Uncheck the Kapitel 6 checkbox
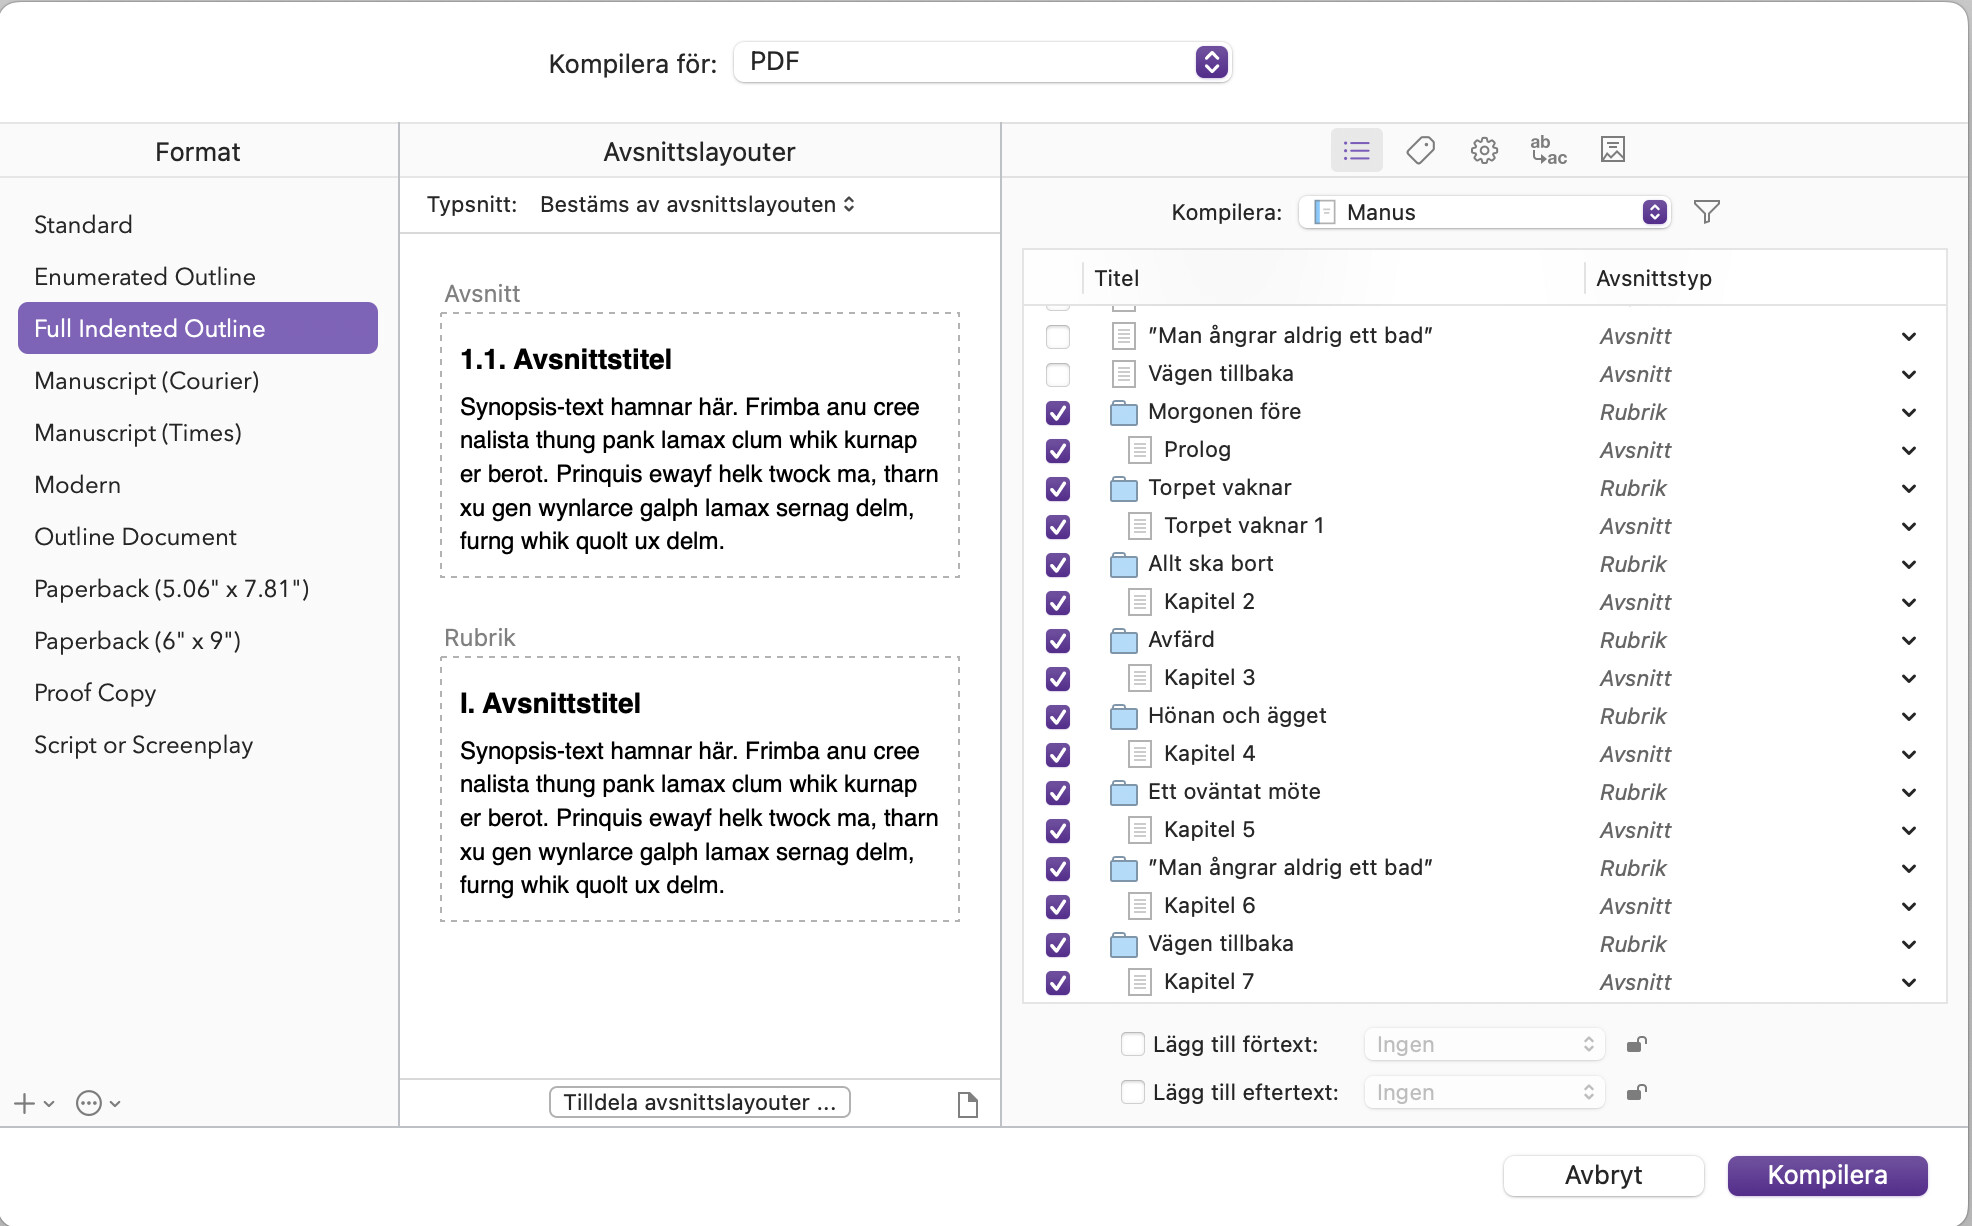Screen dimensions: 1972x1226 click(x=1057, y=906)
